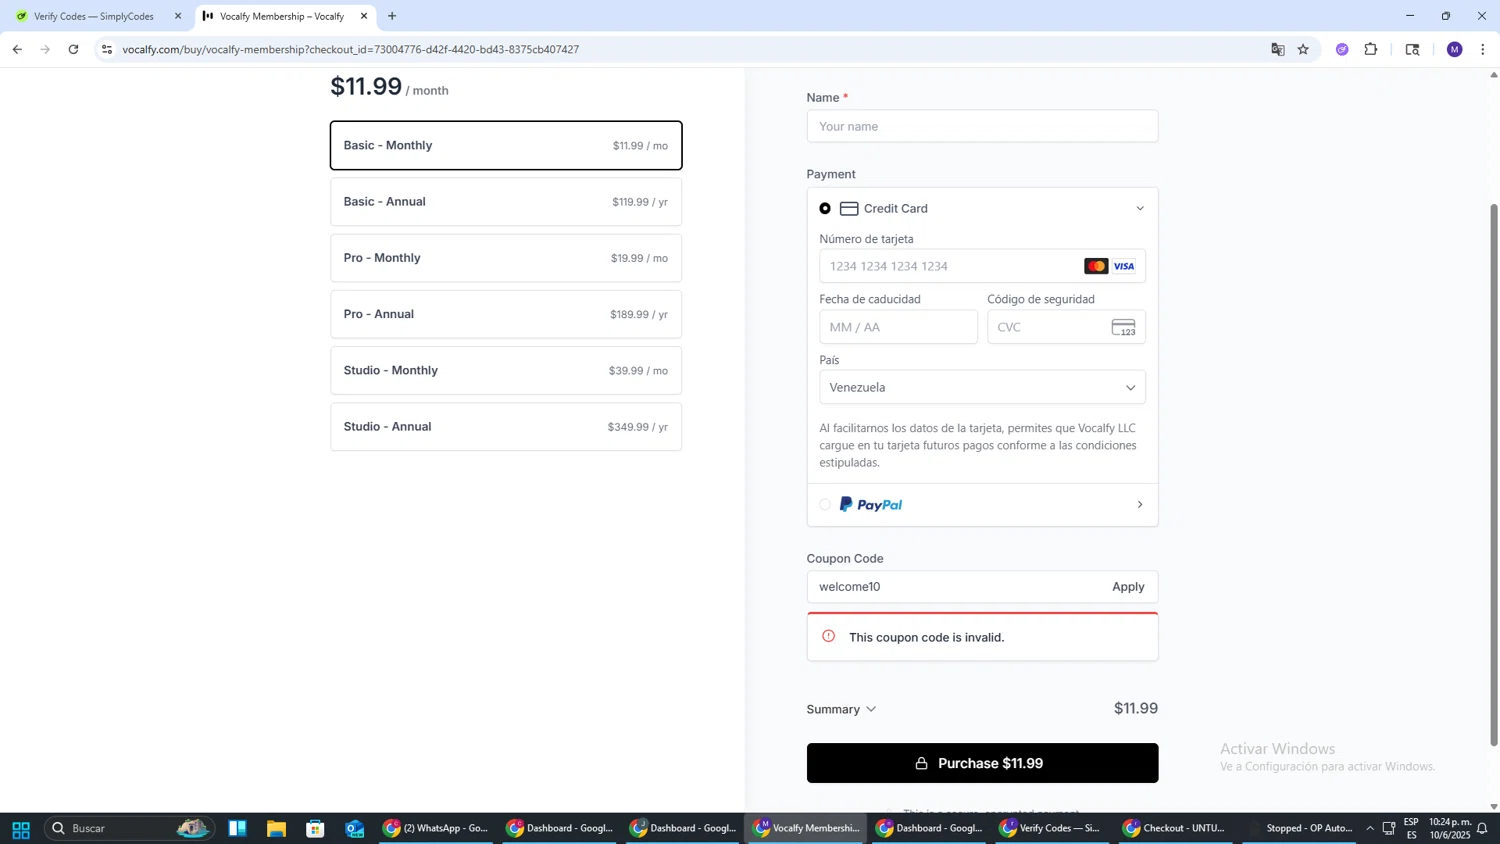The height and width of the screenshot is (844, 1500).
Task: Choose the Pro - Monthly plan
Action: (x=506, y=258)
